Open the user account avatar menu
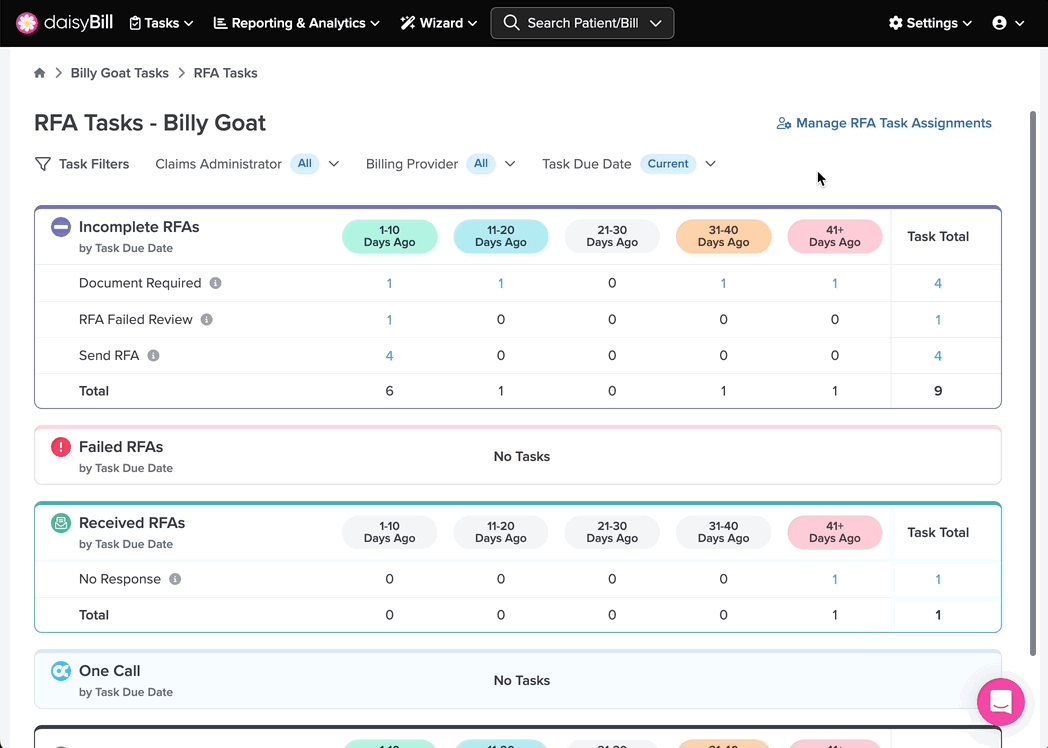Screen dimensions: 1048x748 click(1008, 23)
